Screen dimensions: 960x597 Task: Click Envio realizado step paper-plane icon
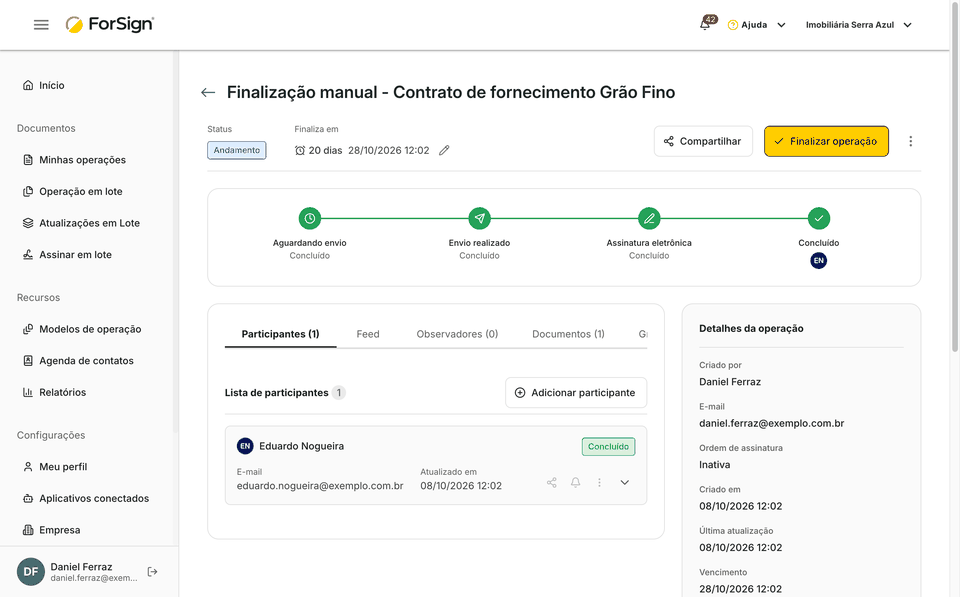(x=479, y=218)
